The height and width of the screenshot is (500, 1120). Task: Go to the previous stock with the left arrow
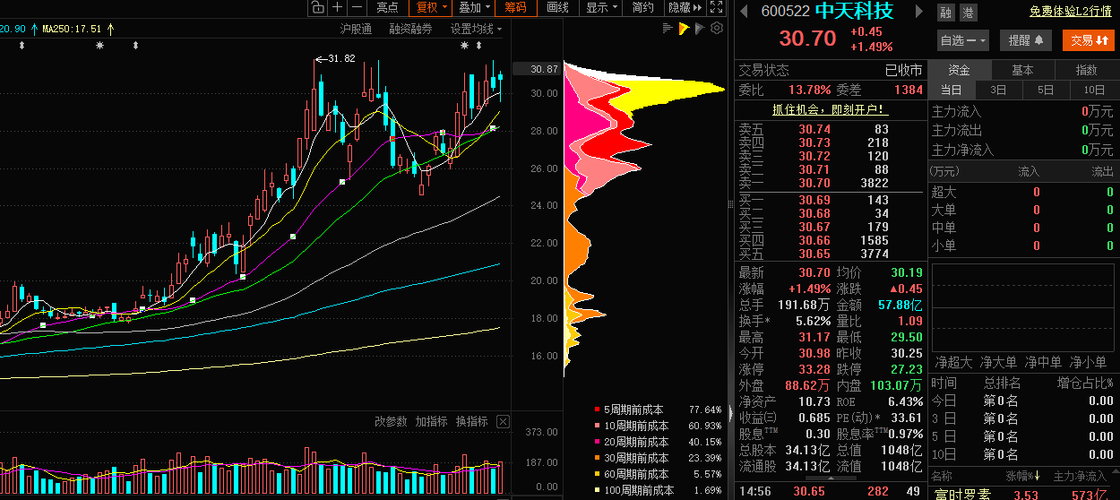[744, 11]
